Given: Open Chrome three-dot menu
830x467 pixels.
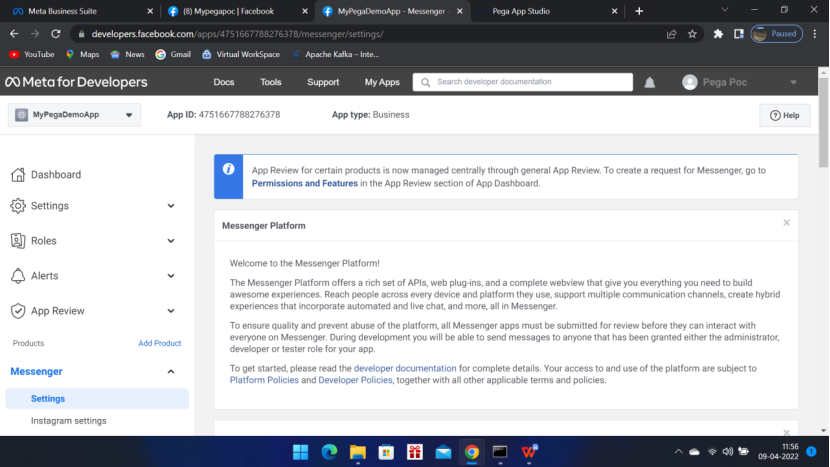Looking at the screenshot, I should tap(815, 34).
